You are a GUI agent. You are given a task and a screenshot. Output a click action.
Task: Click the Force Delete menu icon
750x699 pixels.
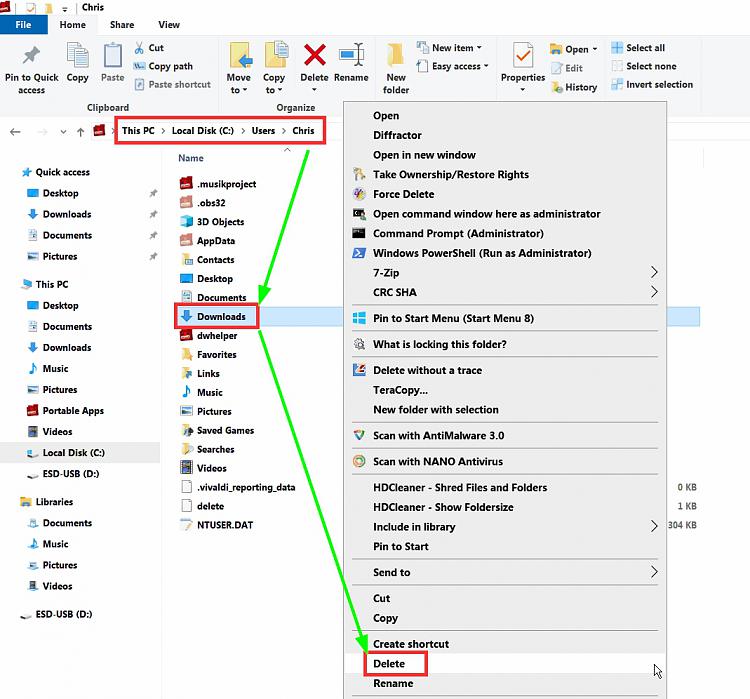click(359, 194)
